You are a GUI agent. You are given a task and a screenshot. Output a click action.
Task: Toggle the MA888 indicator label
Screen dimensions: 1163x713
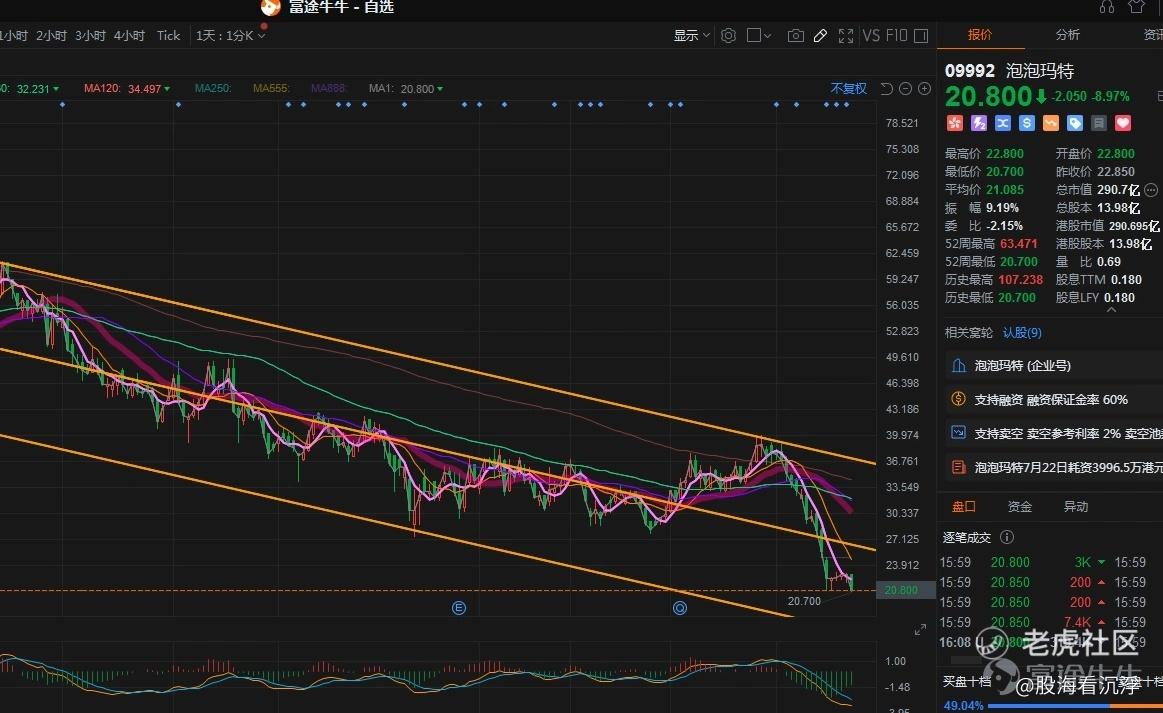[329, 88]
